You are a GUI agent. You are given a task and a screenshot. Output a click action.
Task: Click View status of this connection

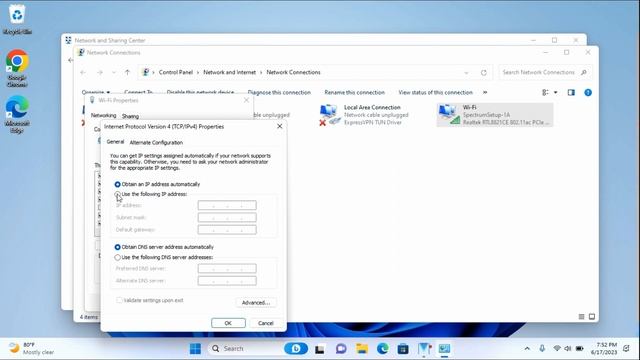click(436, 93)
